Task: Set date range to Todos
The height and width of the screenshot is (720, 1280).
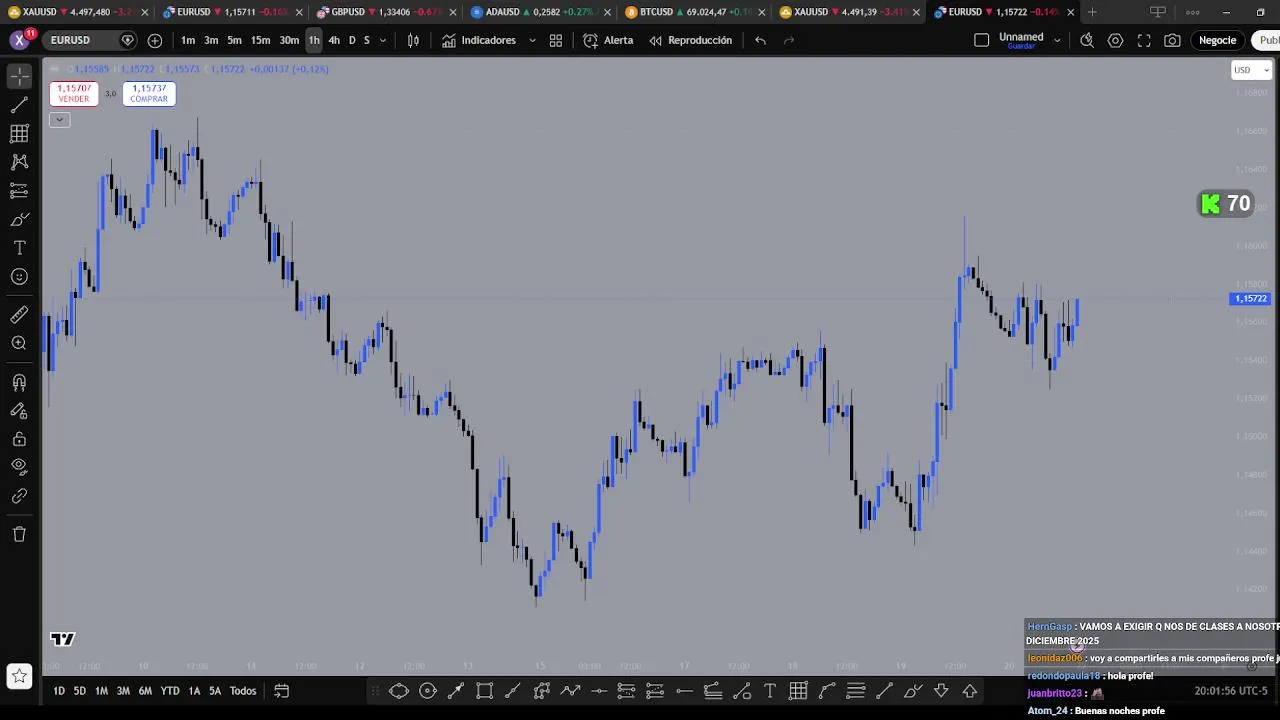Action: 243,691
